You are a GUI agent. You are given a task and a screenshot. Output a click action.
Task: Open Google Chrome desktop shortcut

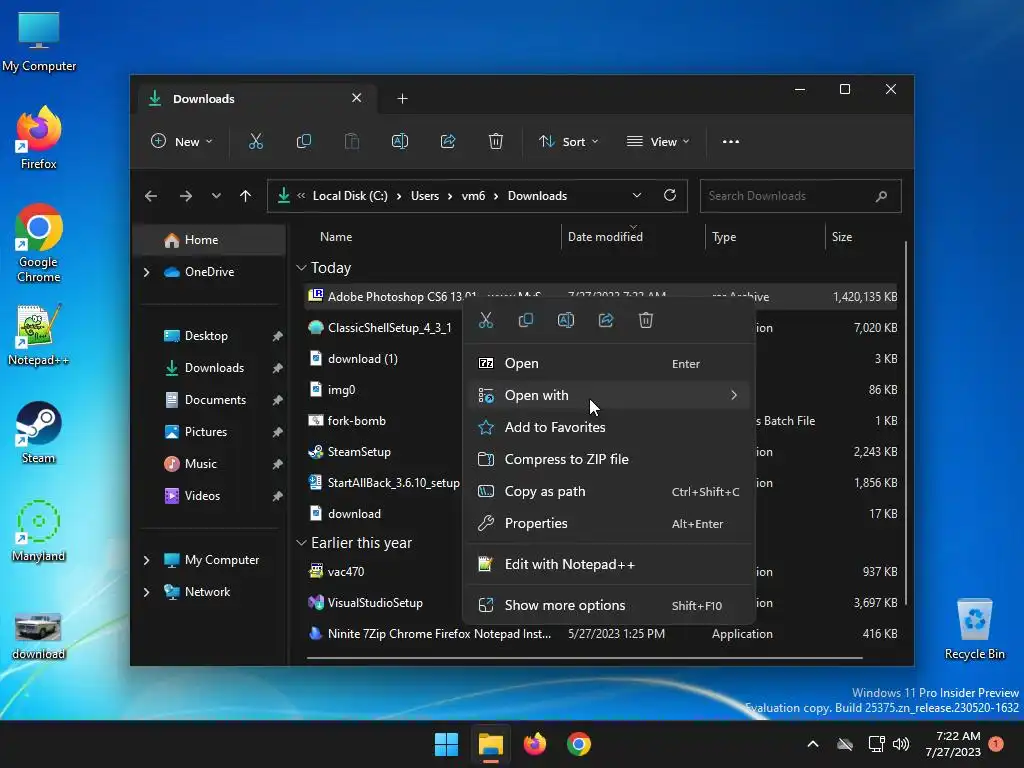39,243
